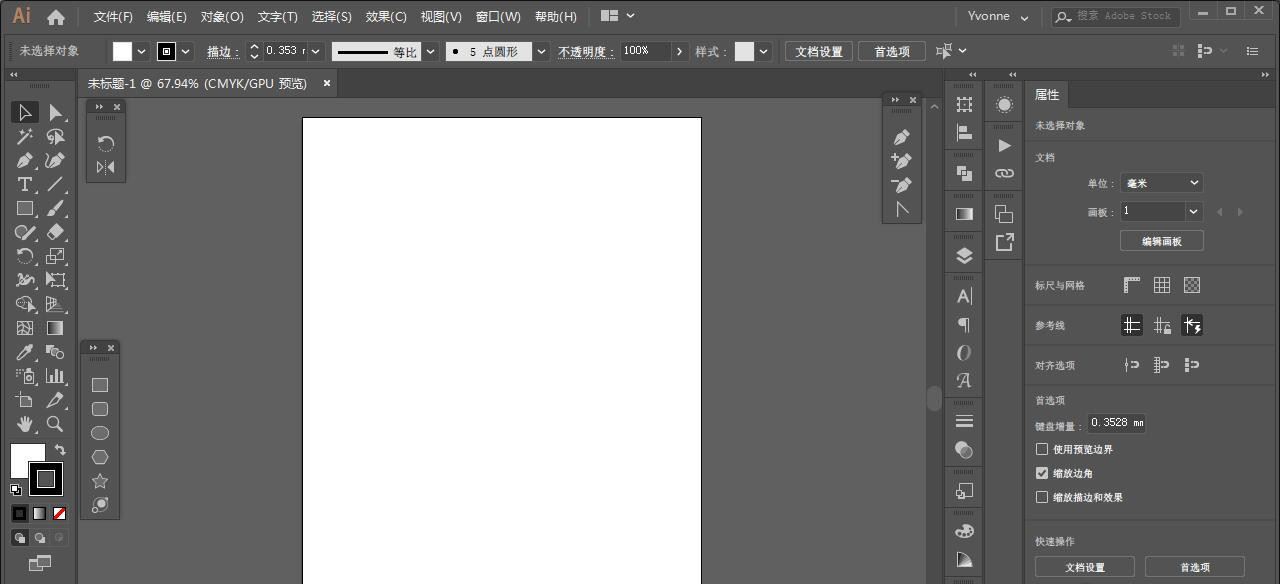The width and height of the screenshot is (1280, 584).
Task: Select the Eraser tool
Action: [x=55, y=232]
